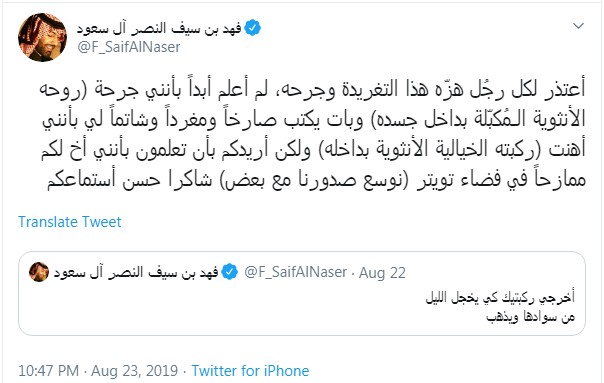Viewport: 604px width, 383px height.
Task: Open the tweet options chevron menu
Action: (578, 26)
